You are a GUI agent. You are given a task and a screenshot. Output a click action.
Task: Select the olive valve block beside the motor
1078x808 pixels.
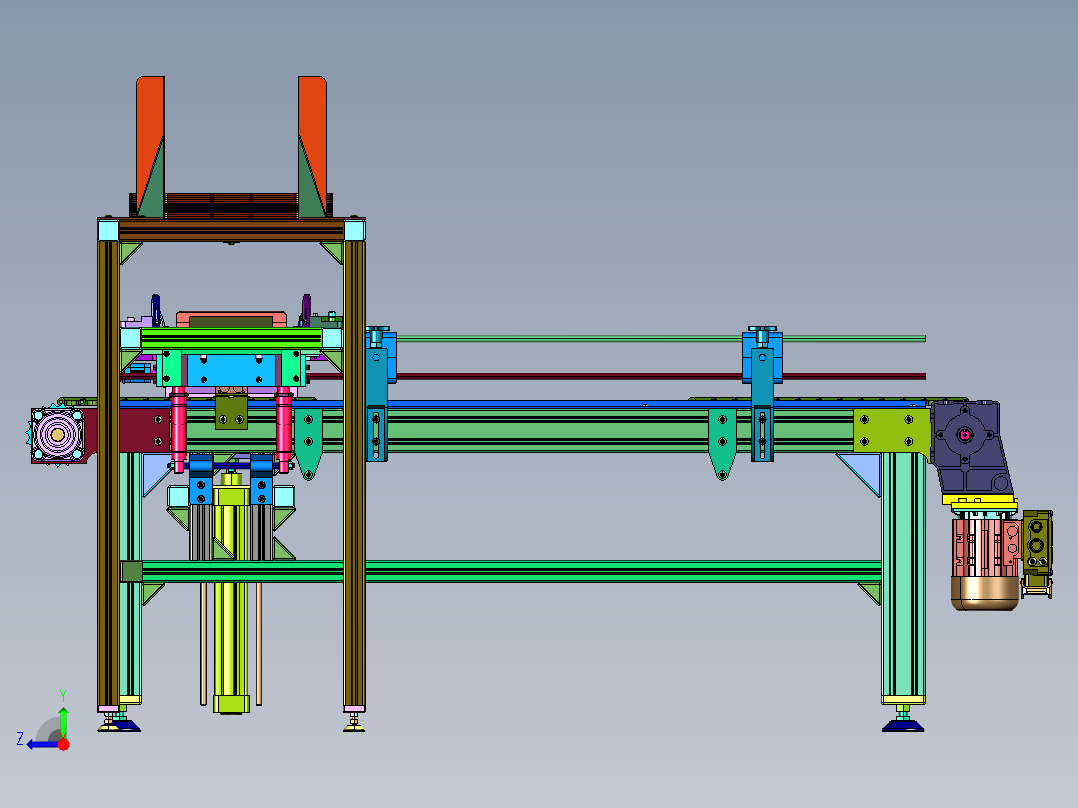click(x=1037, y=543)
